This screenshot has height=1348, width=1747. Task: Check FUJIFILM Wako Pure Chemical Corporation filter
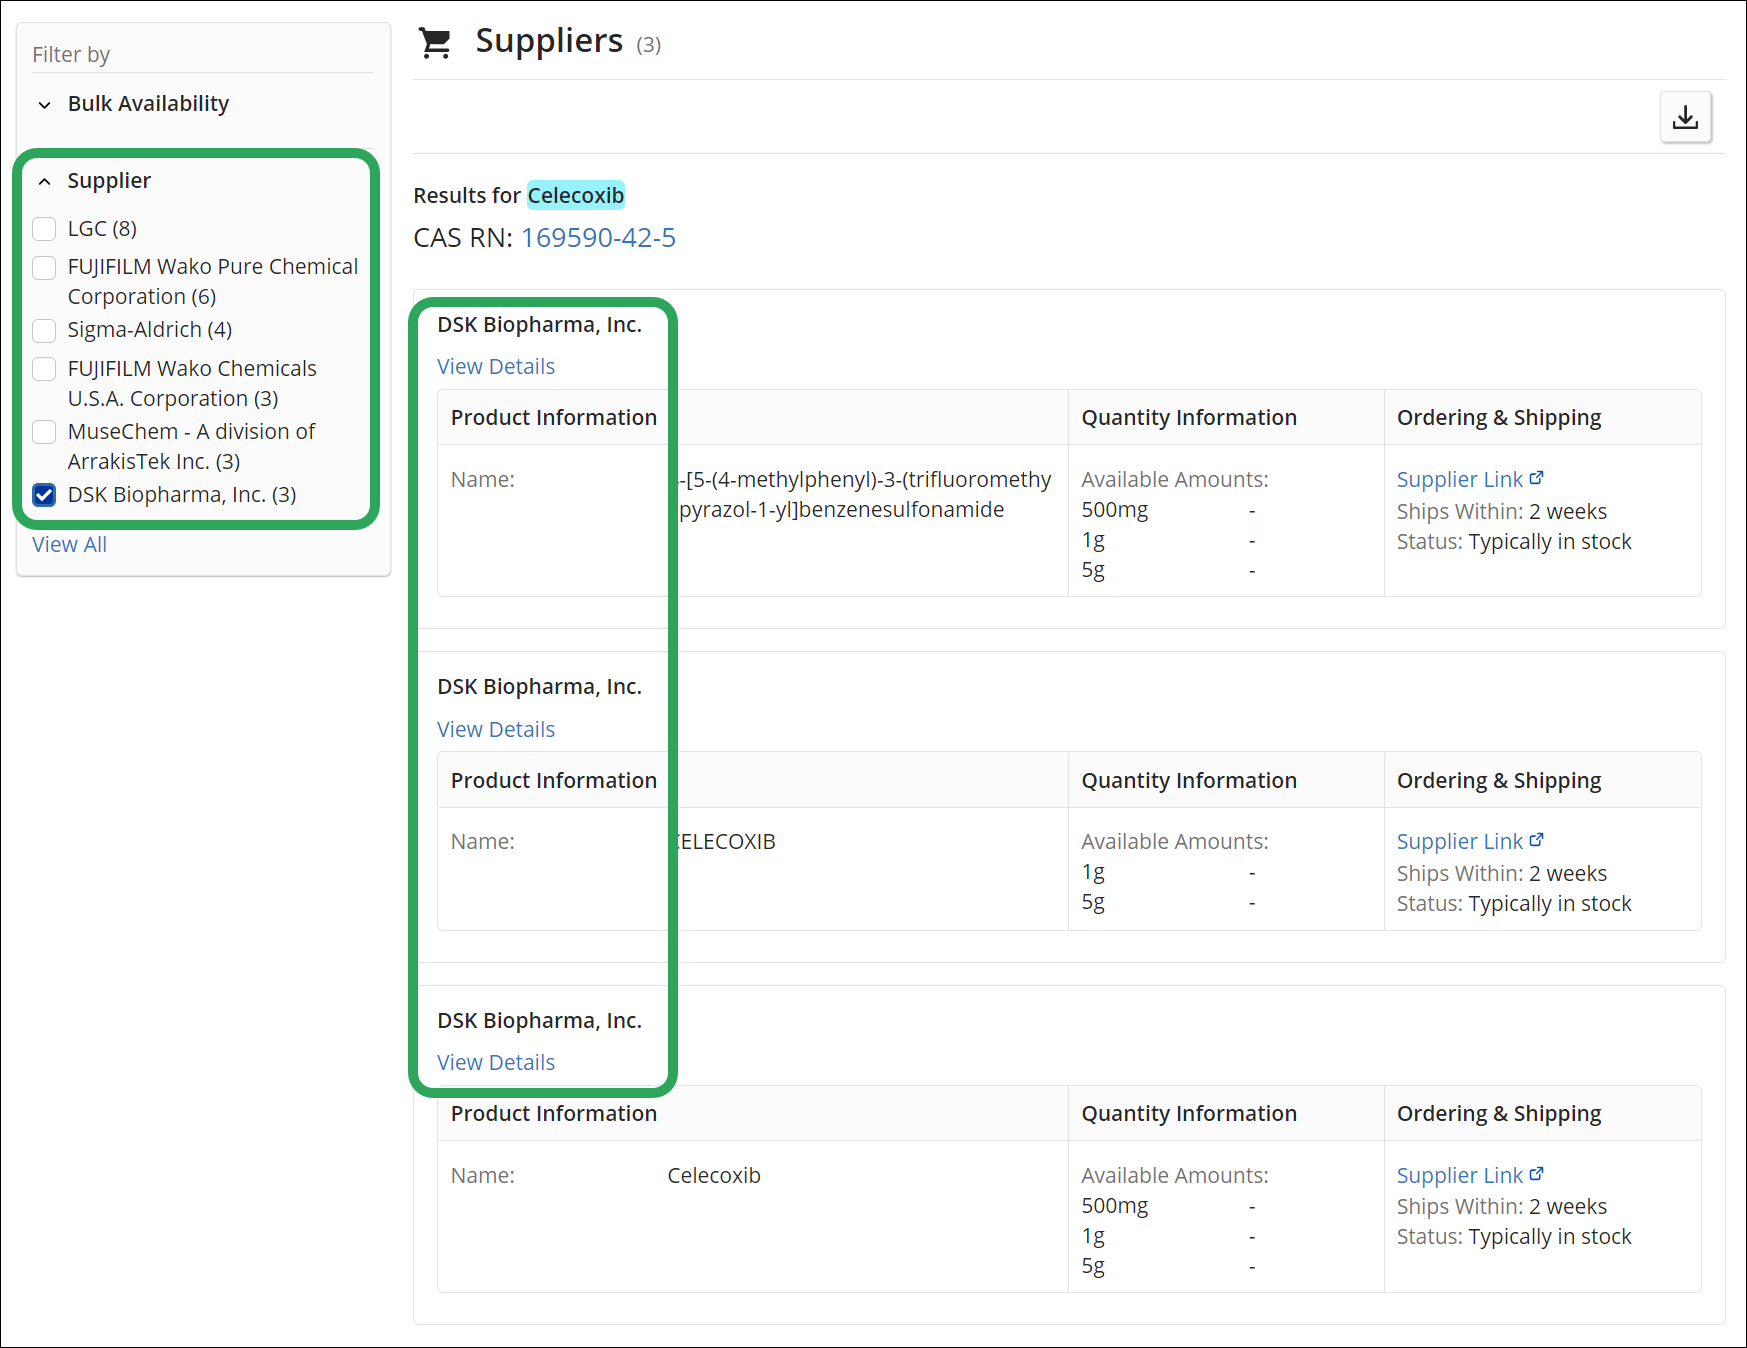[44, 267]
